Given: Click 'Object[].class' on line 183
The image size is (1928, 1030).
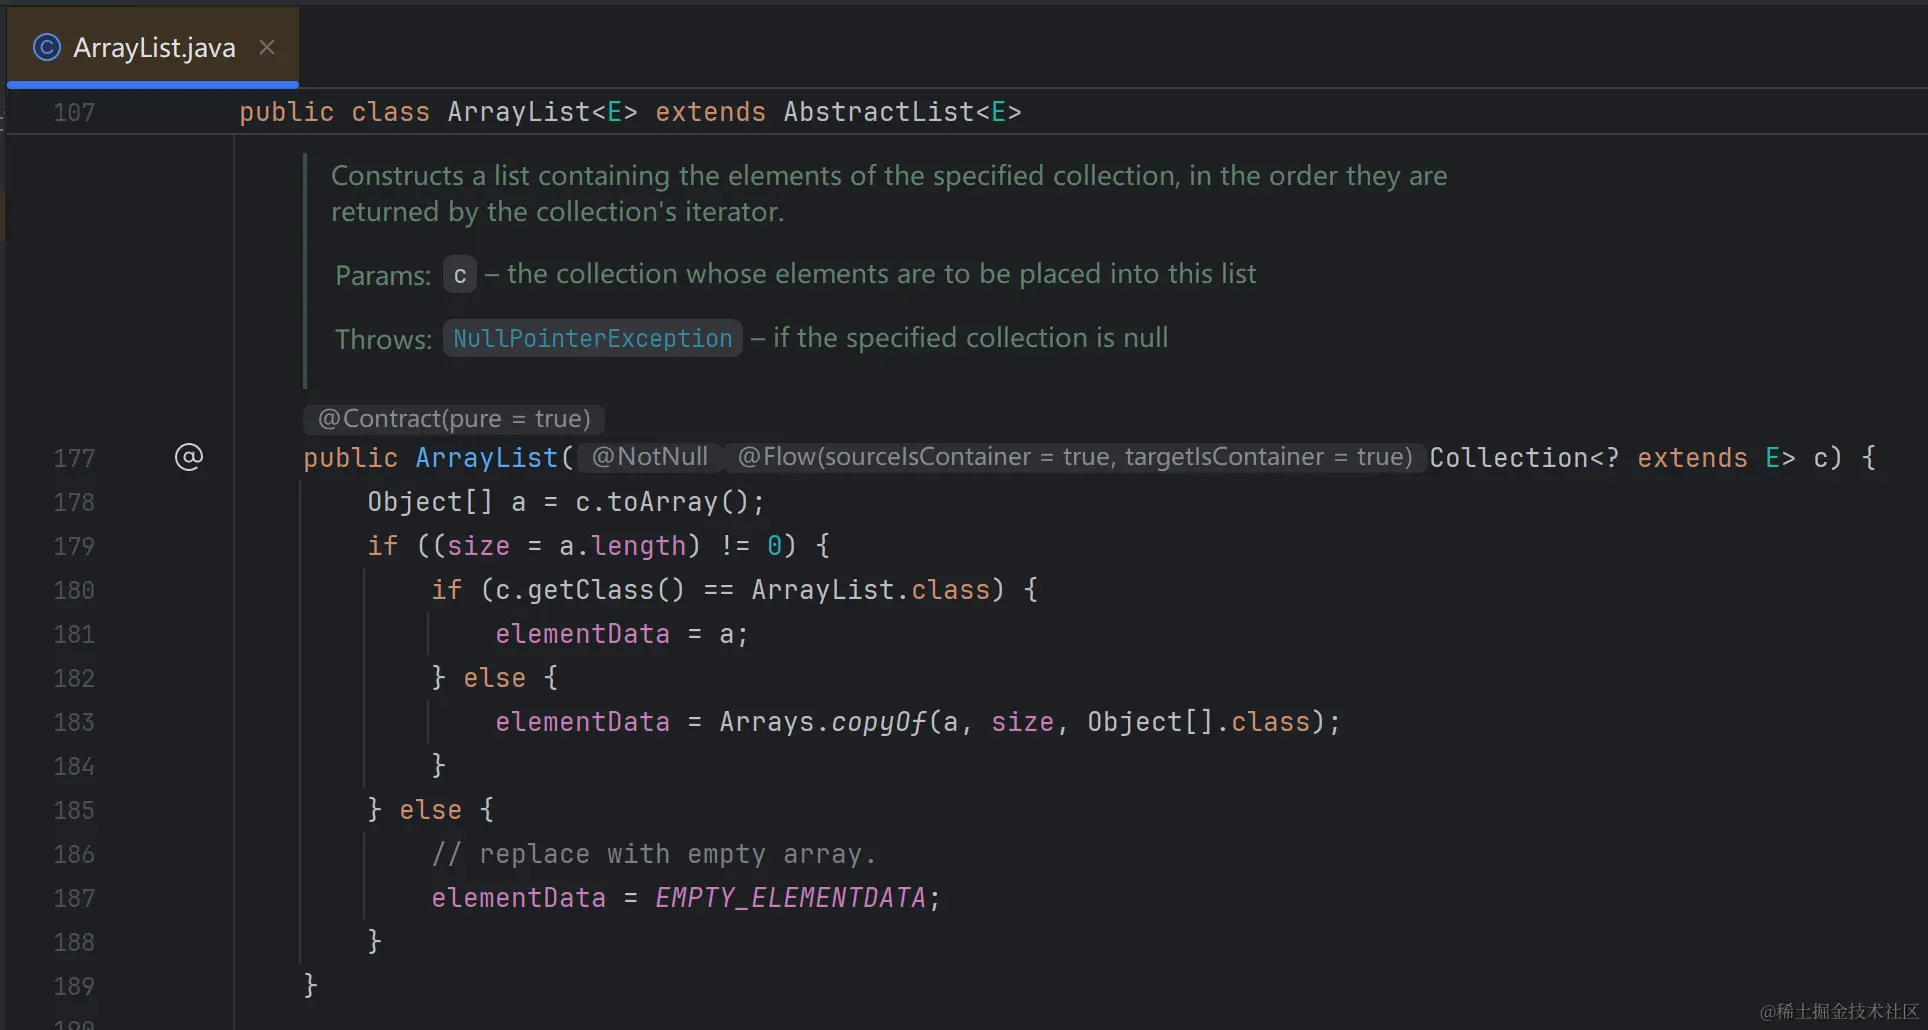Looking at the screenshot, I should point(1199,722).
